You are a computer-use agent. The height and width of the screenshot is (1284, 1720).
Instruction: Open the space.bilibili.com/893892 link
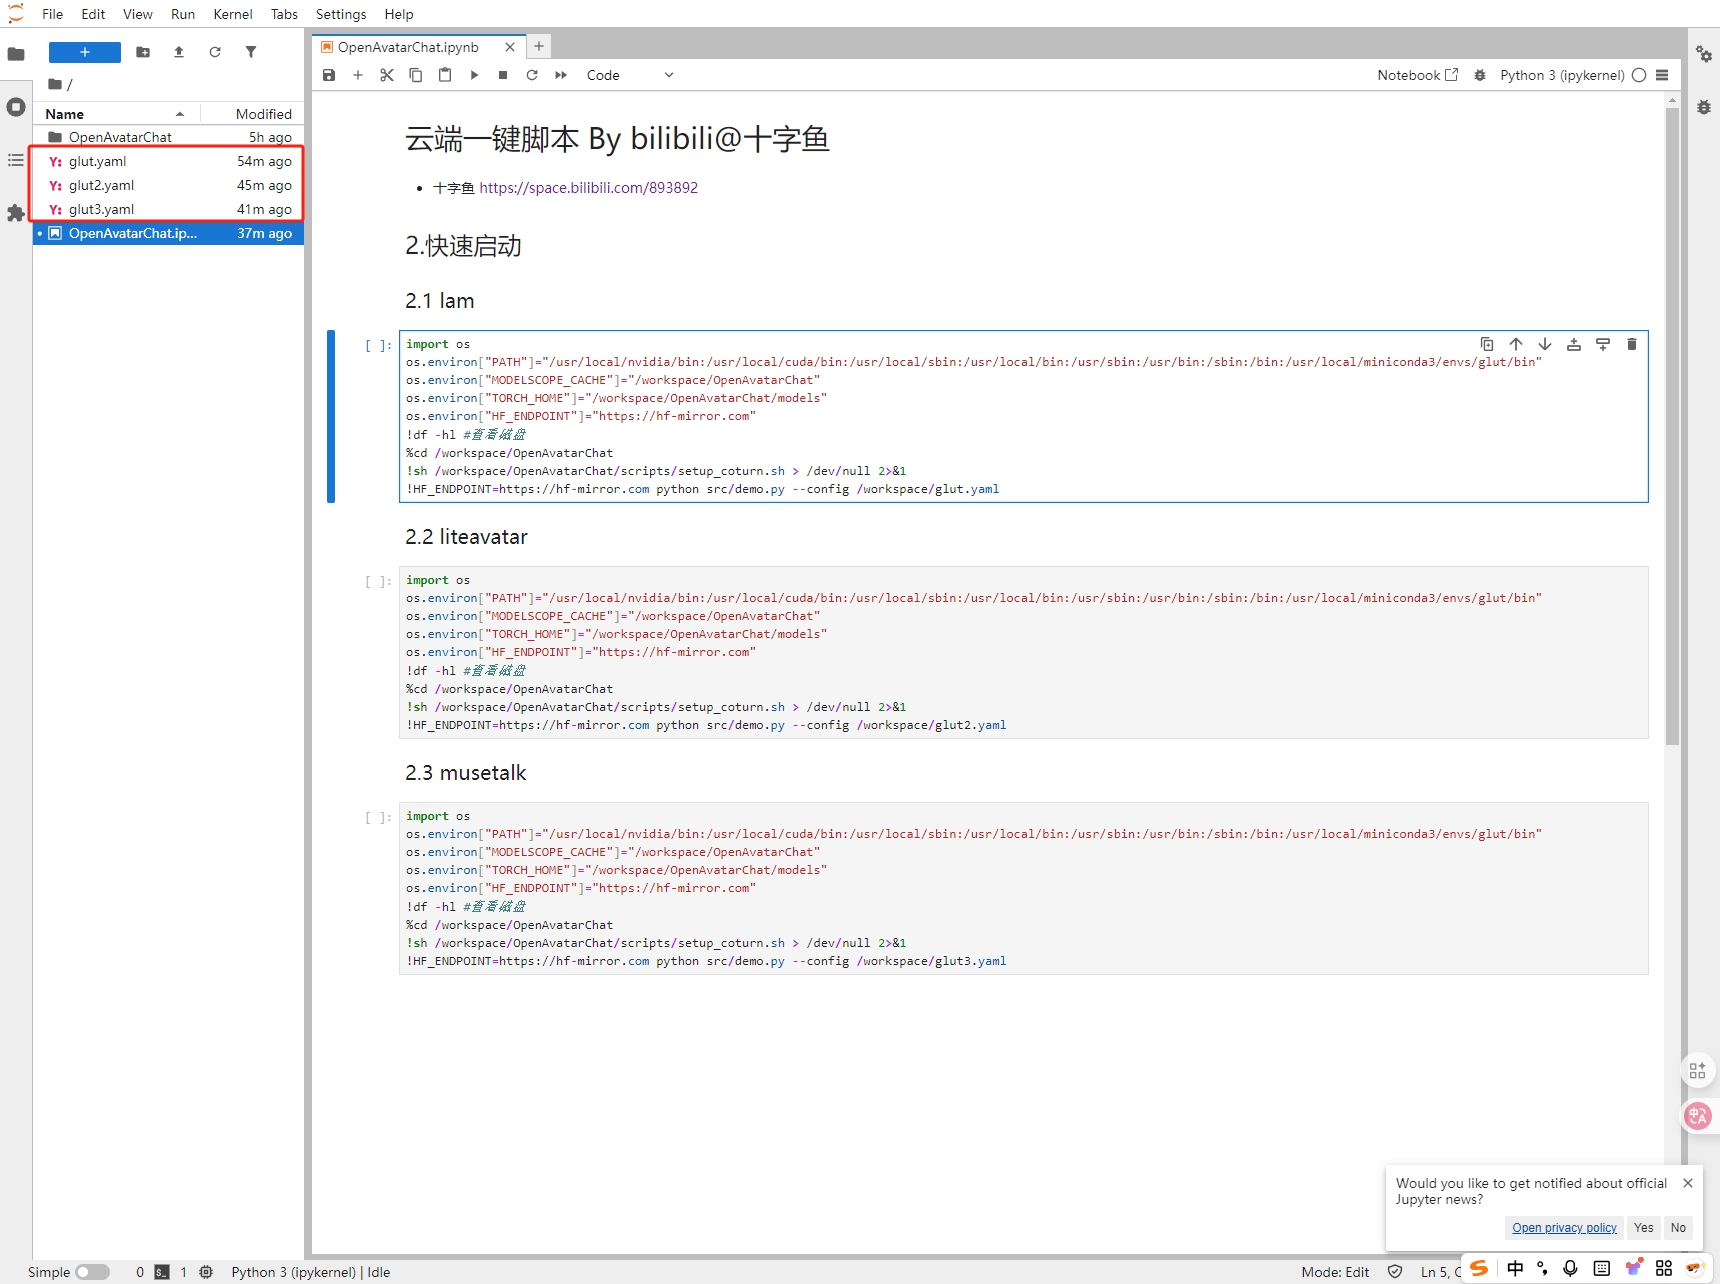click(588, 188)
